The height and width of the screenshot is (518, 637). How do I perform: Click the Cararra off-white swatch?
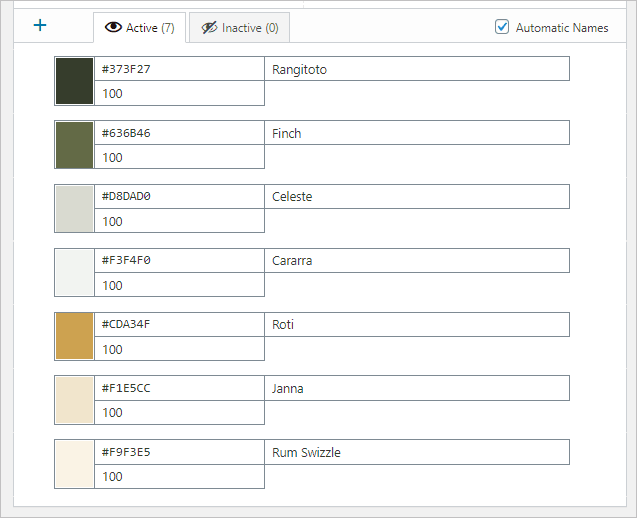click(74, 273)
